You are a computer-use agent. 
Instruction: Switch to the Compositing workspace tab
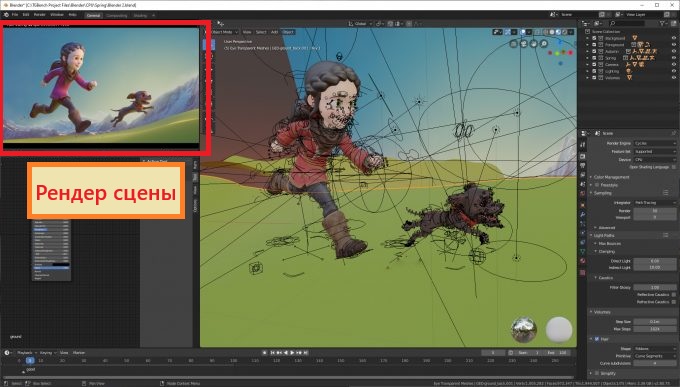point(117,16)
